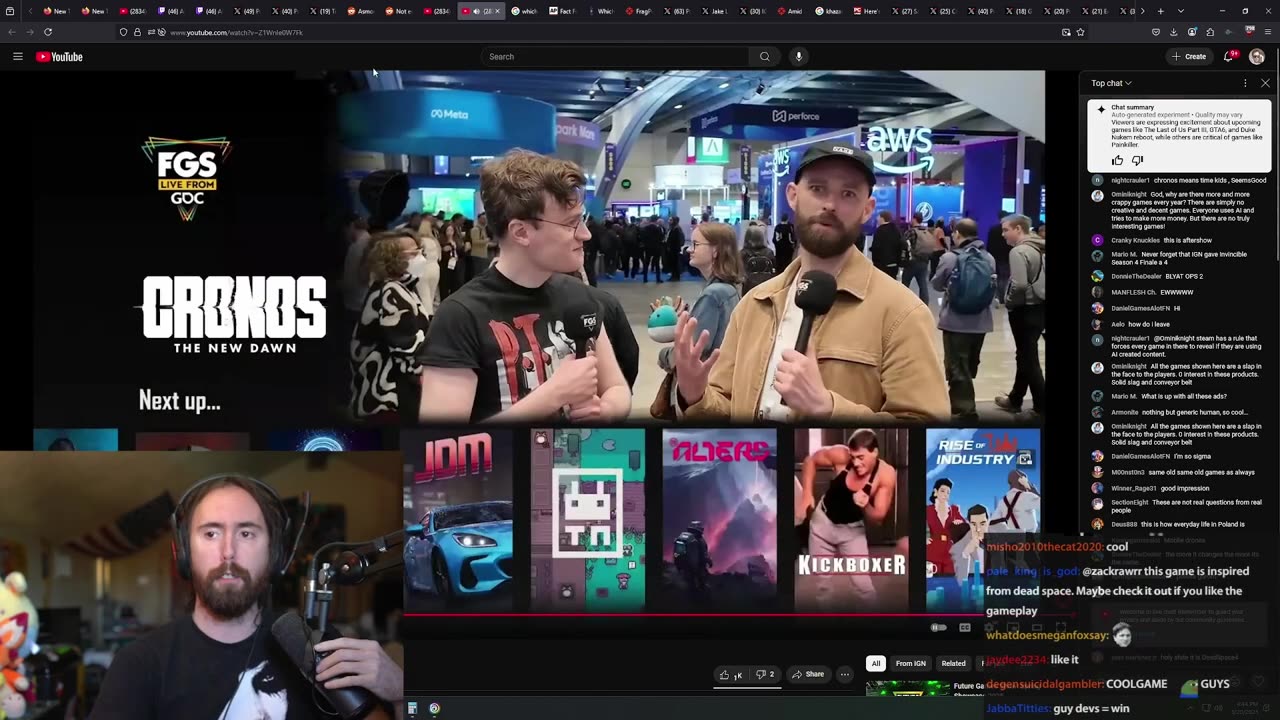Select the All filter chip
1280x720 pixels.
point(875,663)
